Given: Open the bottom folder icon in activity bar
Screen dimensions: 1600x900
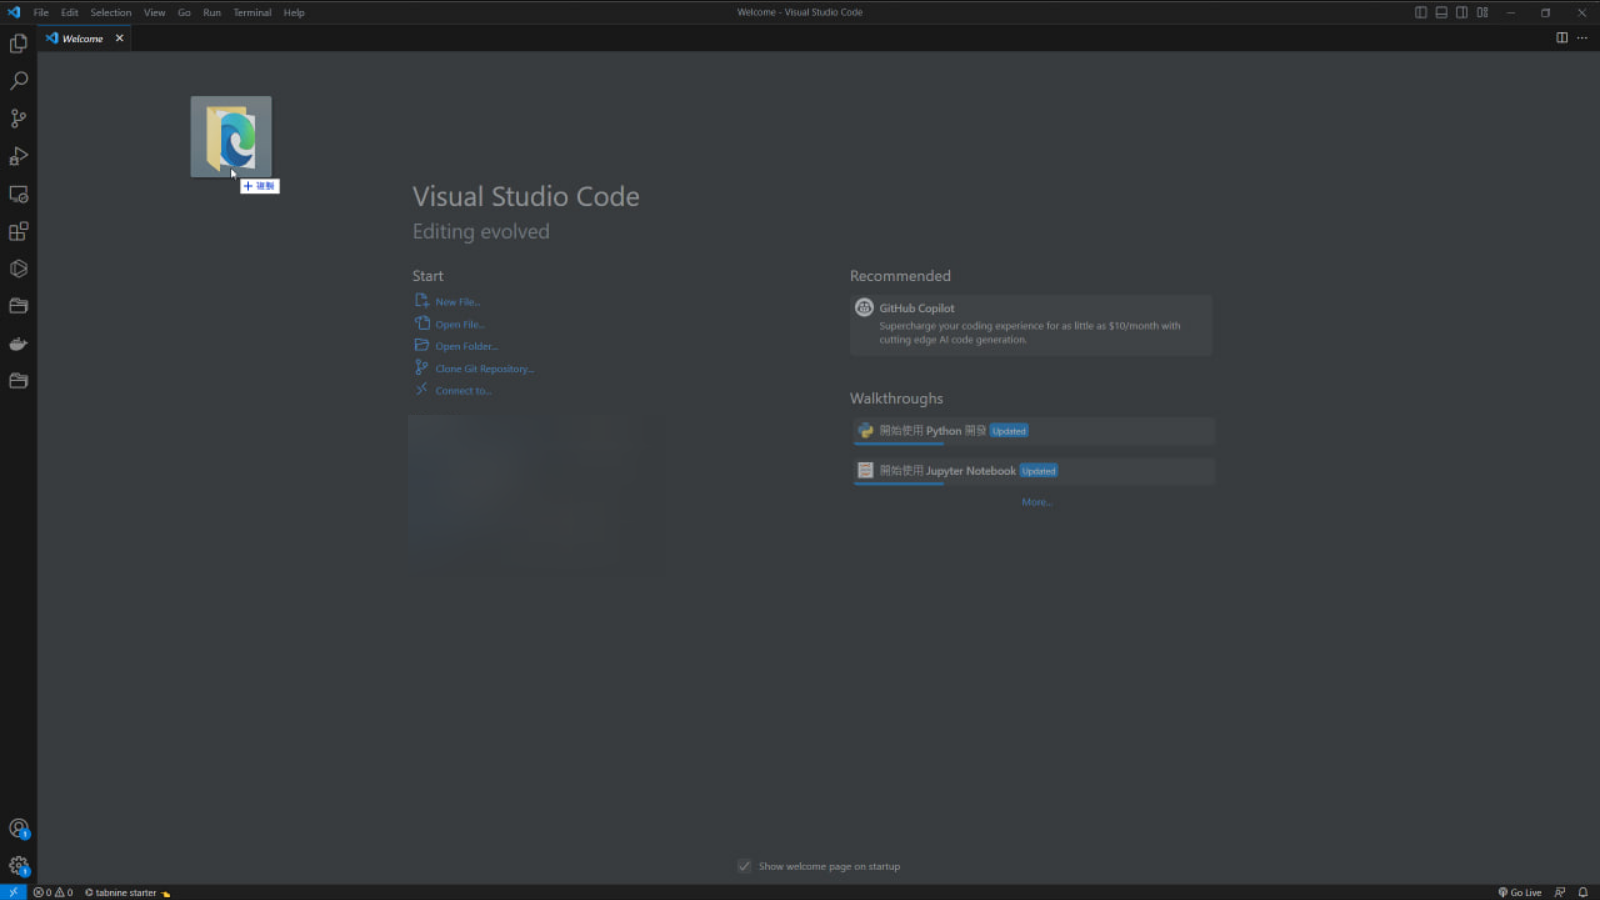Looking at the screenshot, I should pyautogui.click(x=18, y=381).
